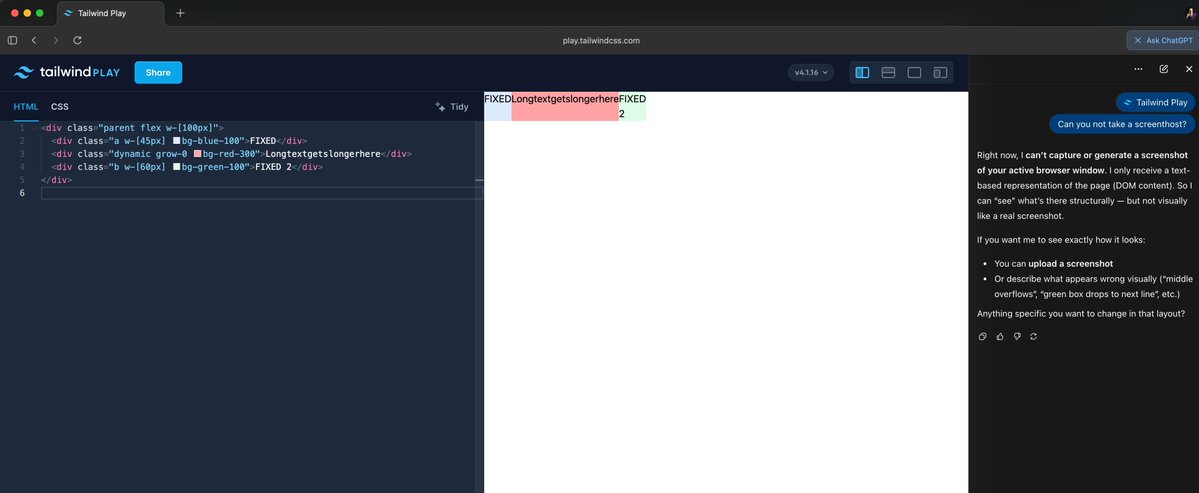Regenerate the ChatGPT response

[1033, 336]
